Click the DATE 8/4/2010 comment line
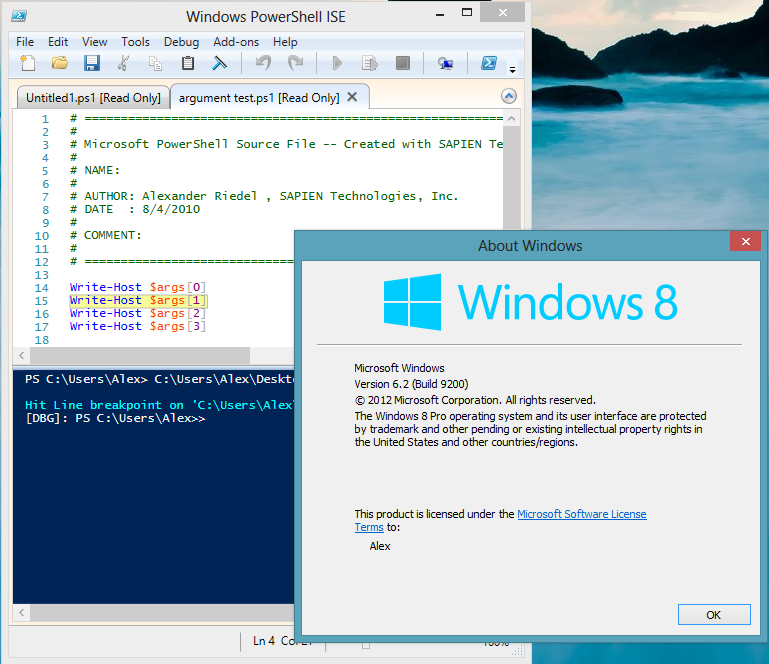This screenshot has width=769, height=664. tap(135, 209)
